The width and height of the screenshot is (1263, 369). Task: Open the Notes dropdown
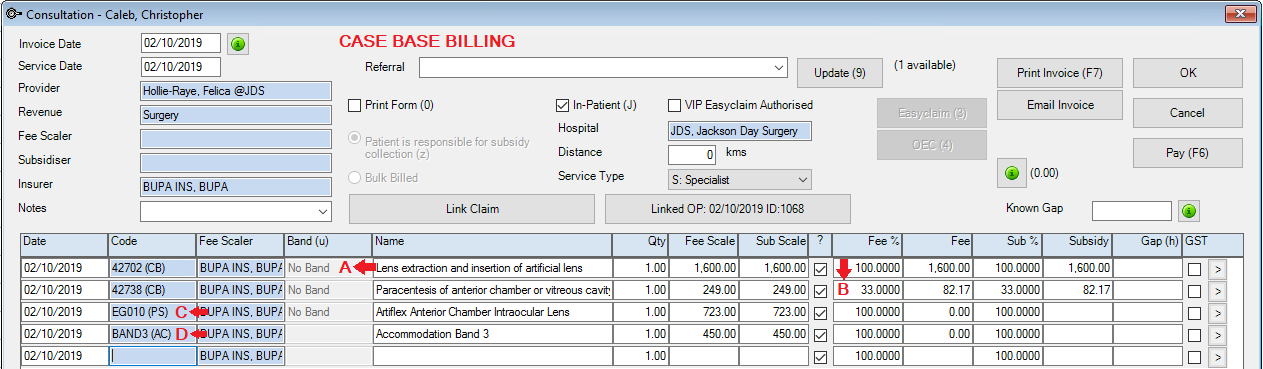[322, 212]
